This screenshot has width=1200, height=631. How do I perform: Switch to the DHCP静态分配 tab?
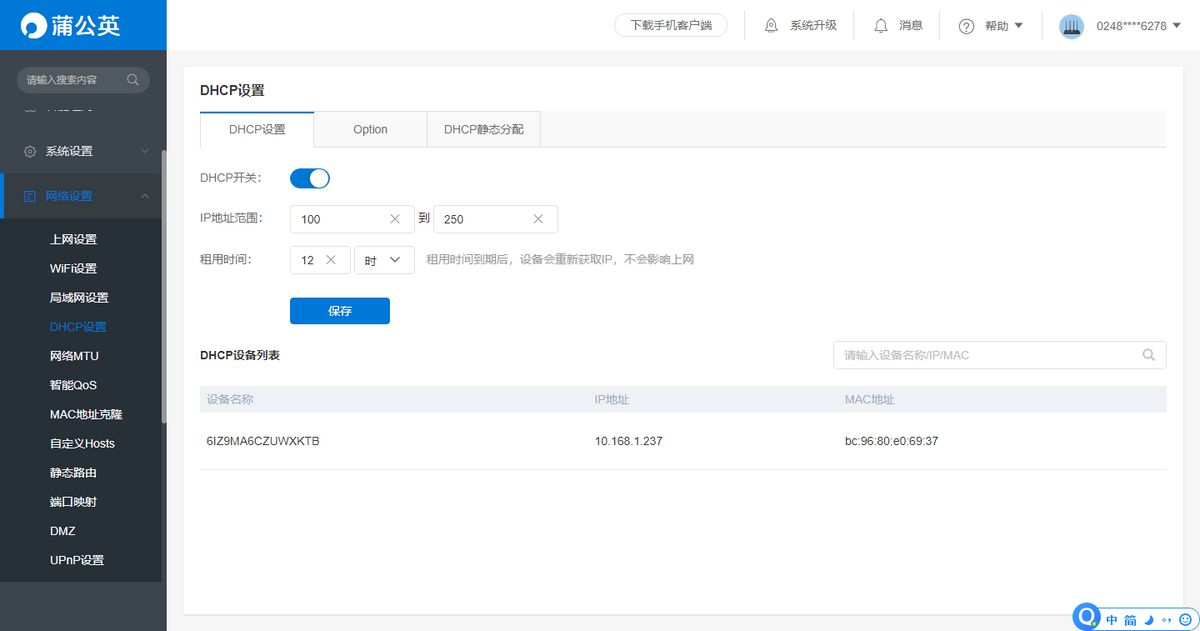point(484,130)
